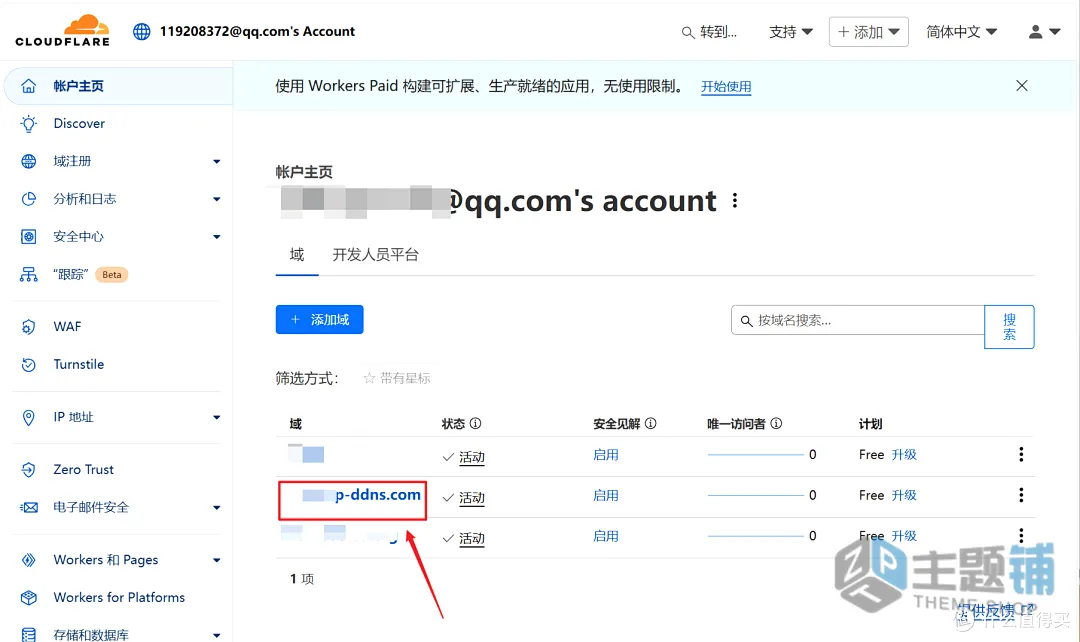Expand the 域注册 sidebar section
This screenshot has height=642, width=1080.
[x=216, y=161]
